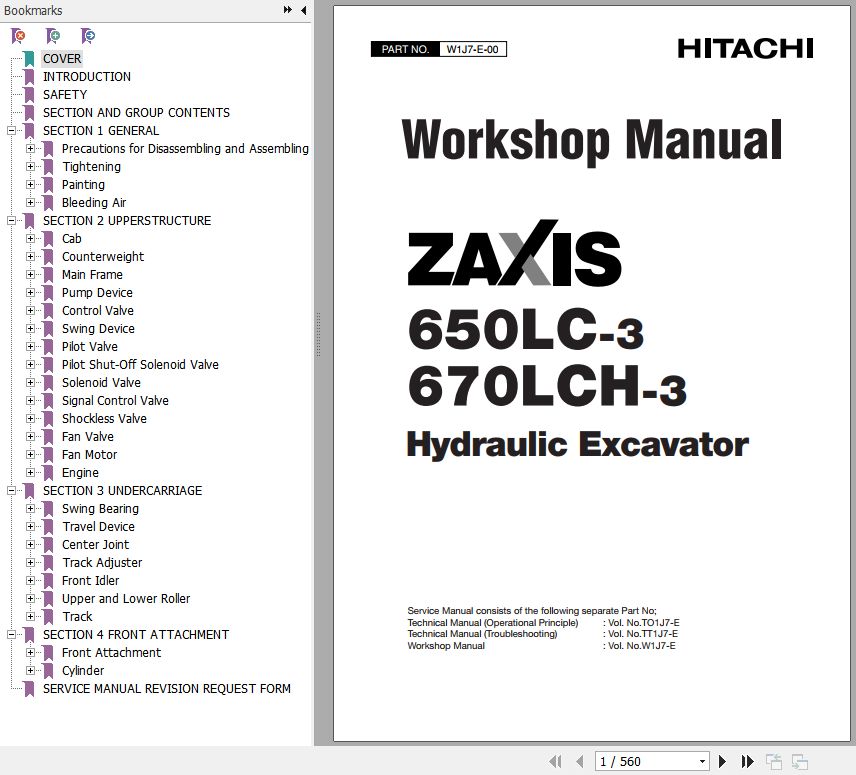
Task: Expand the Cylinder bookmark
Action: pyautogui.click(x=30, y=671)
